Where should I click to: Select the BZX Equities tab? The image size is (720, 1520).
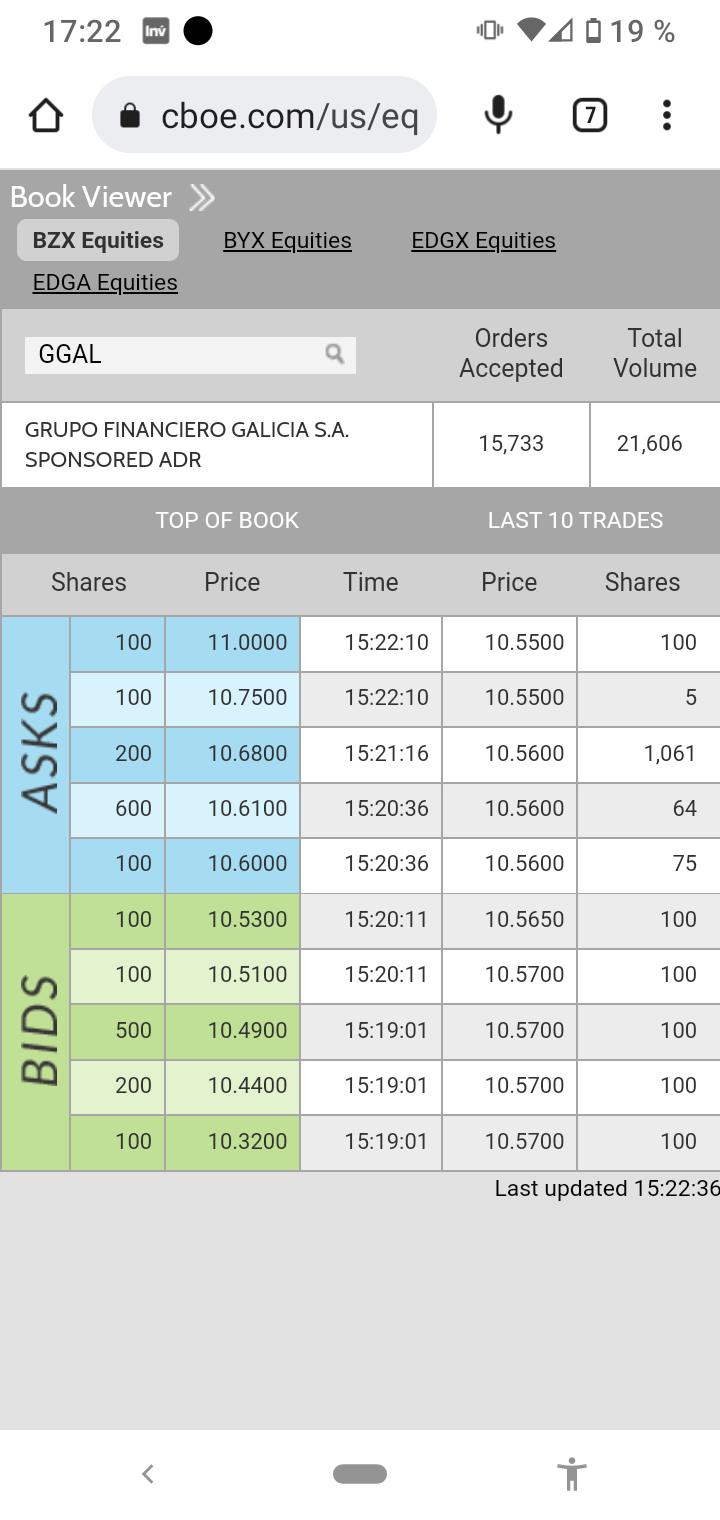pyautogui.click(x=98, y=241)
